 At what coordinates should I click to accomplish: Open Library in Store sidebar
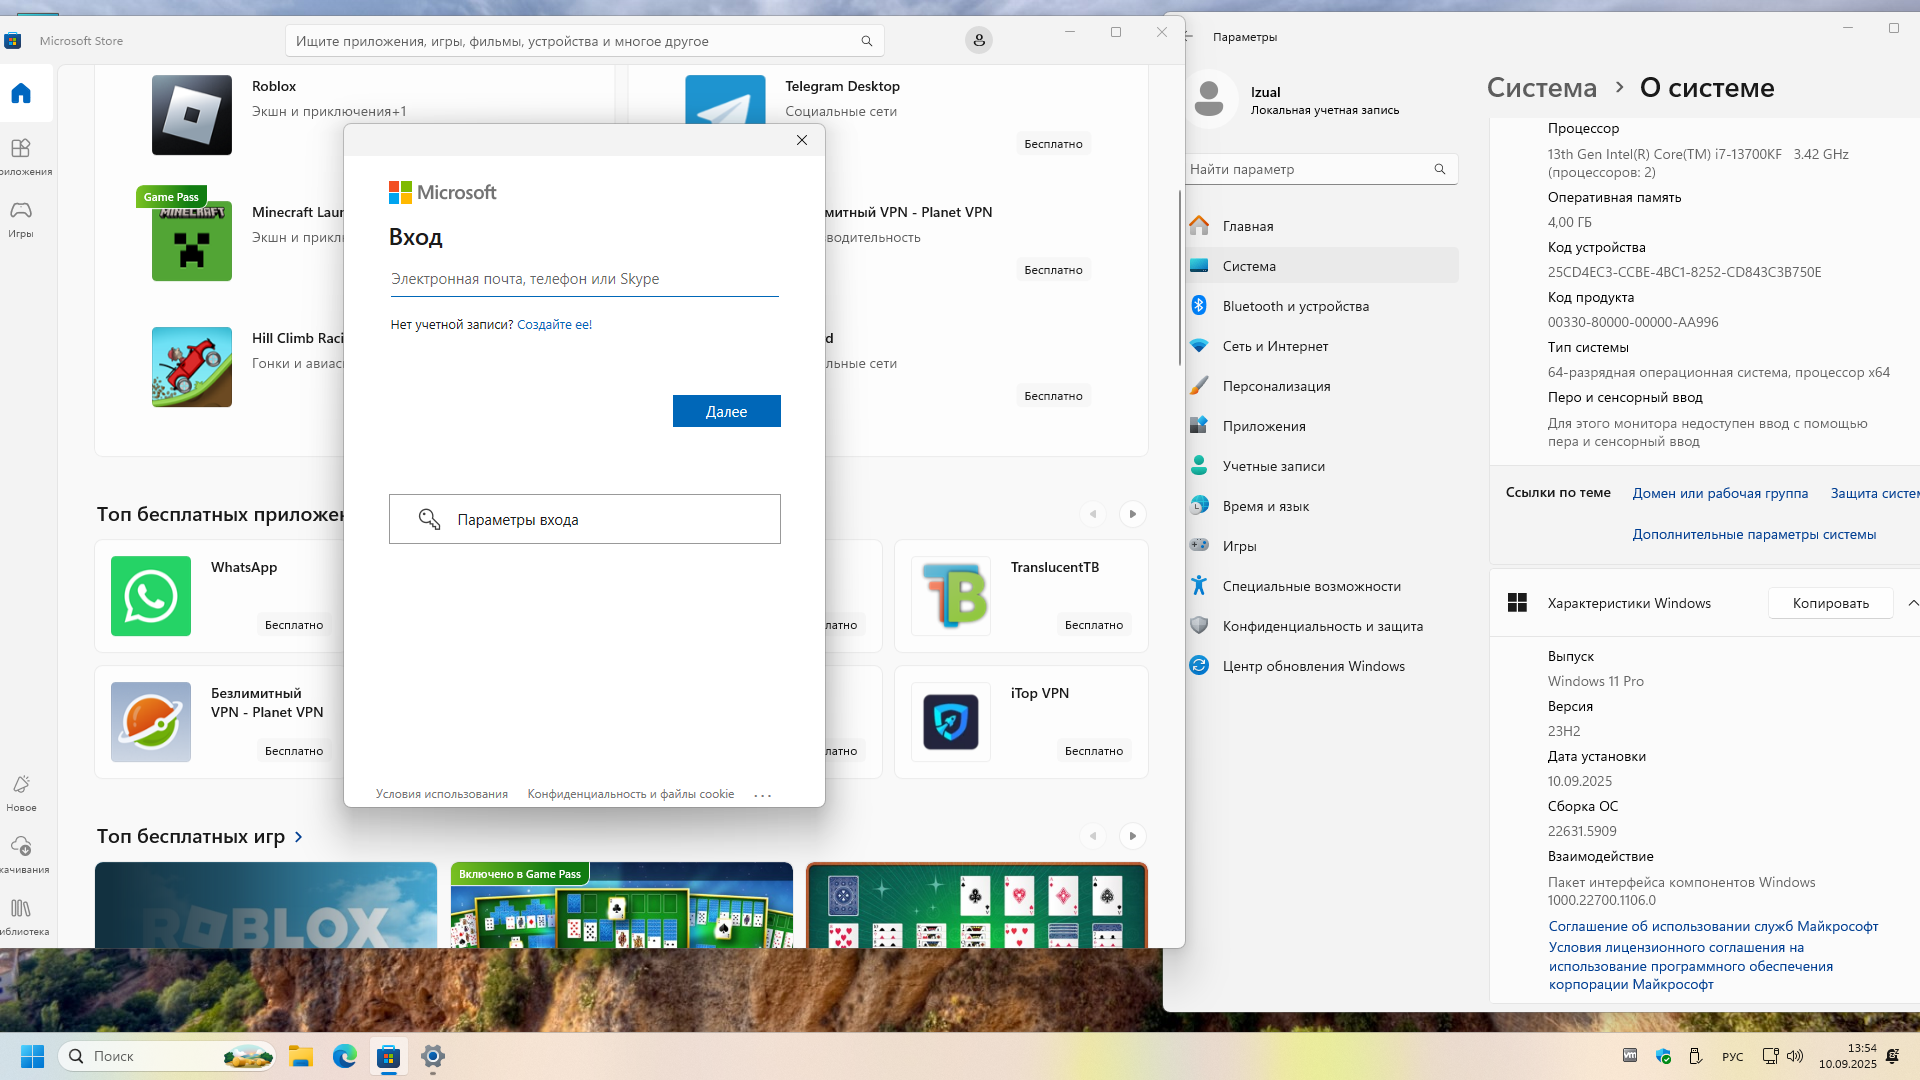[21, 917]
